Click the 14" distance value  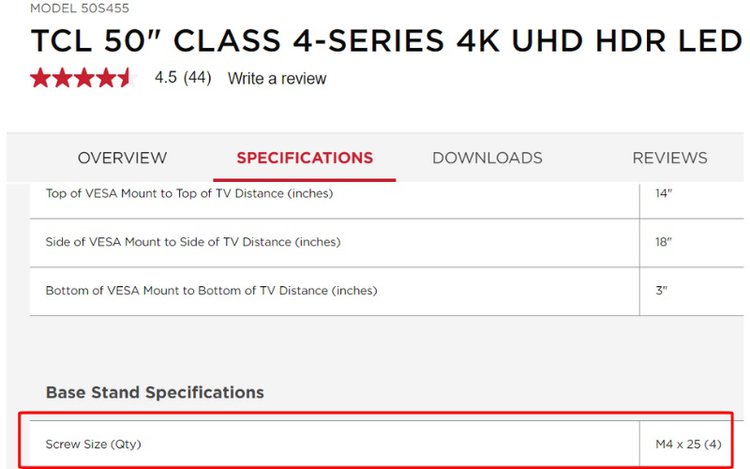pyautogui.click(x=663, y=194)
